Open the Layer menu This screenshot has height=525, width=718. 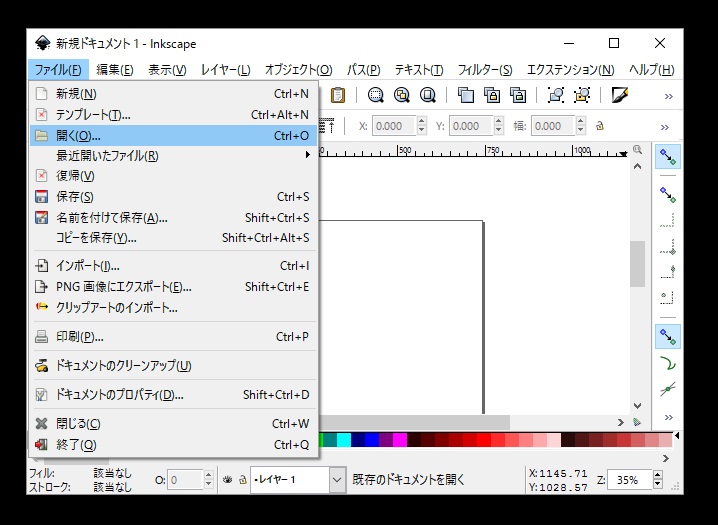coord(225,70)
